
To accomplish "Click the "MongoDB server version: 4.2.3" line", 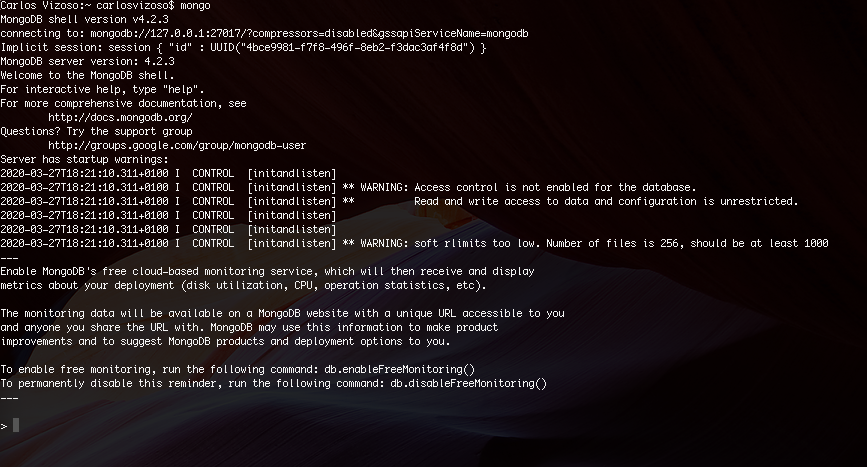I will pos(88,61).
